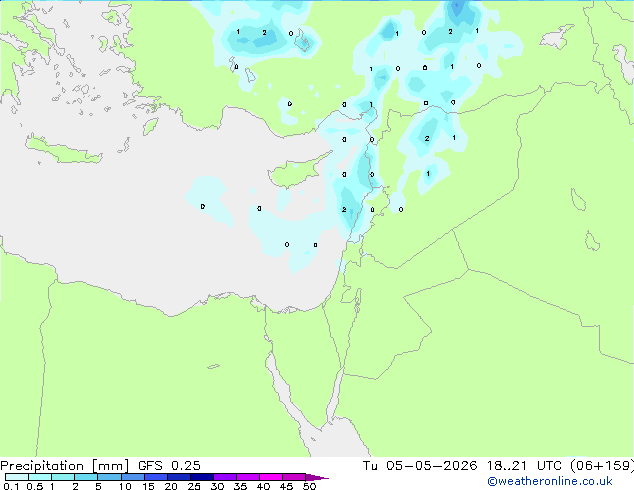Click the legend scale label 50
Screen dimensions: 634x490
[x=309, y=486]
